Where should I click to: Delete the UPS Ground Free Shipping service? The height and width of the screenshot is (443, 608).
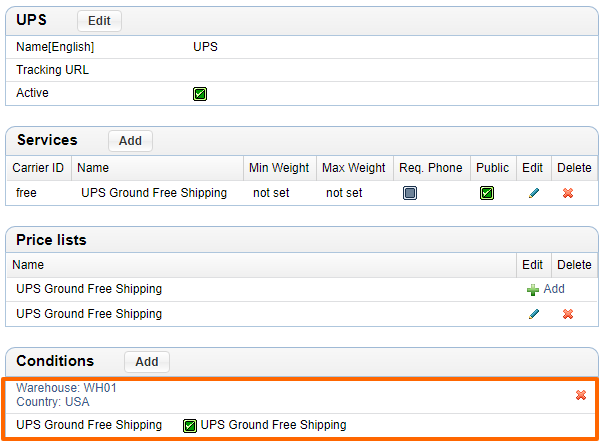[568, 193]
